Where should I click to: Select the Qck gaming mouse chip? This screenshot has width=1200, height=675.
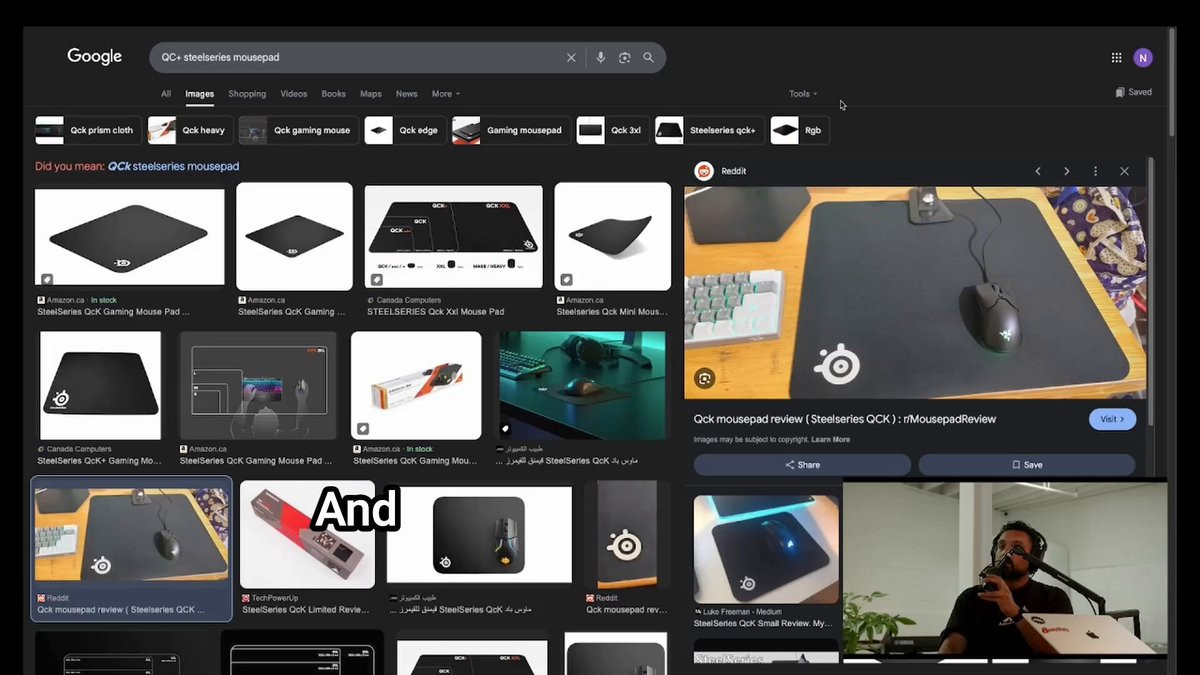[x=298, y=130]
